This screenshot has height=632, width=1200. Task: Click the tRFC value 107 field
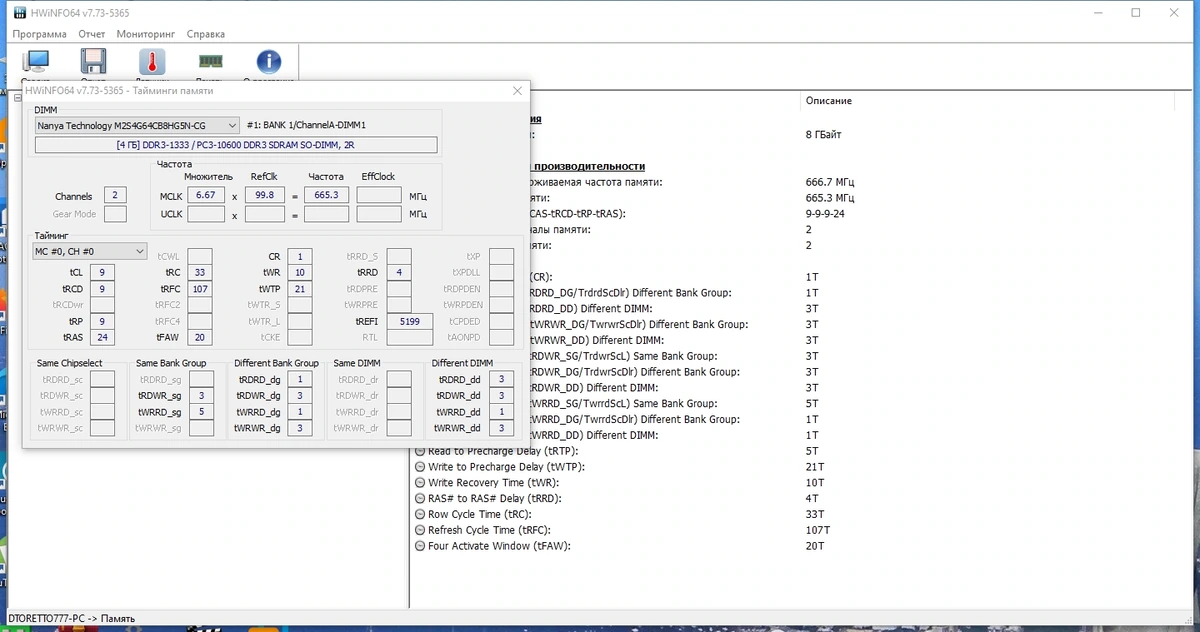(200, 289)
